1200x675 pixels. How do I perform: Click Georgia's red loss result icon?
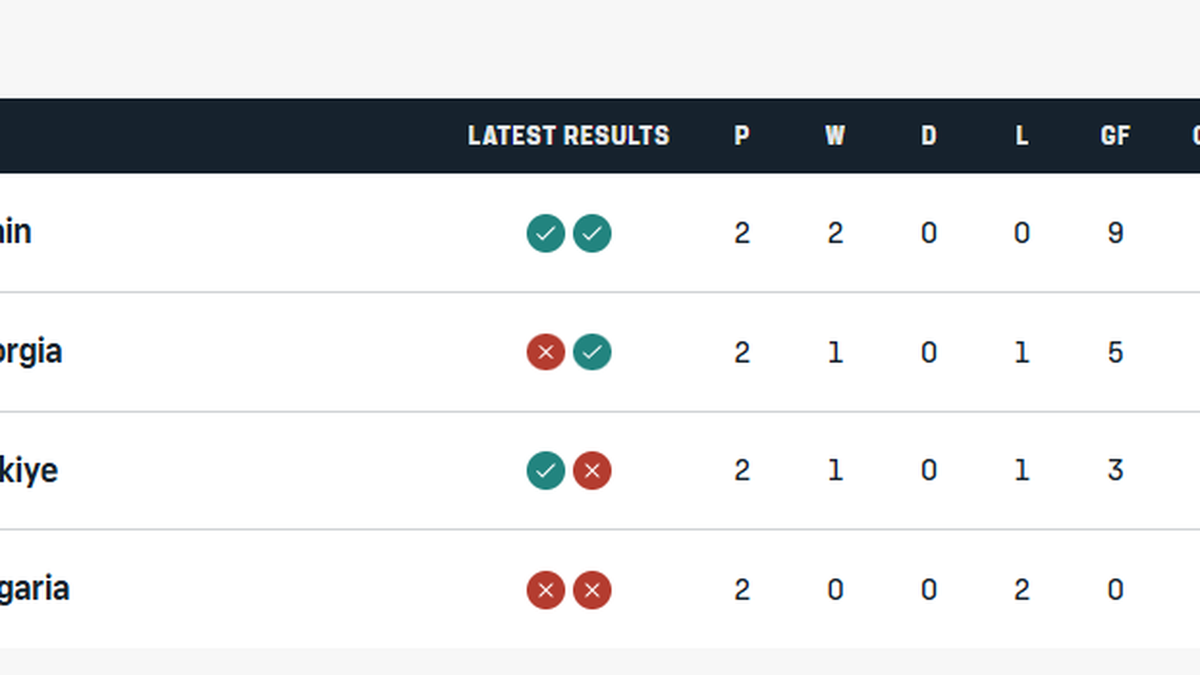coord(545,352)
